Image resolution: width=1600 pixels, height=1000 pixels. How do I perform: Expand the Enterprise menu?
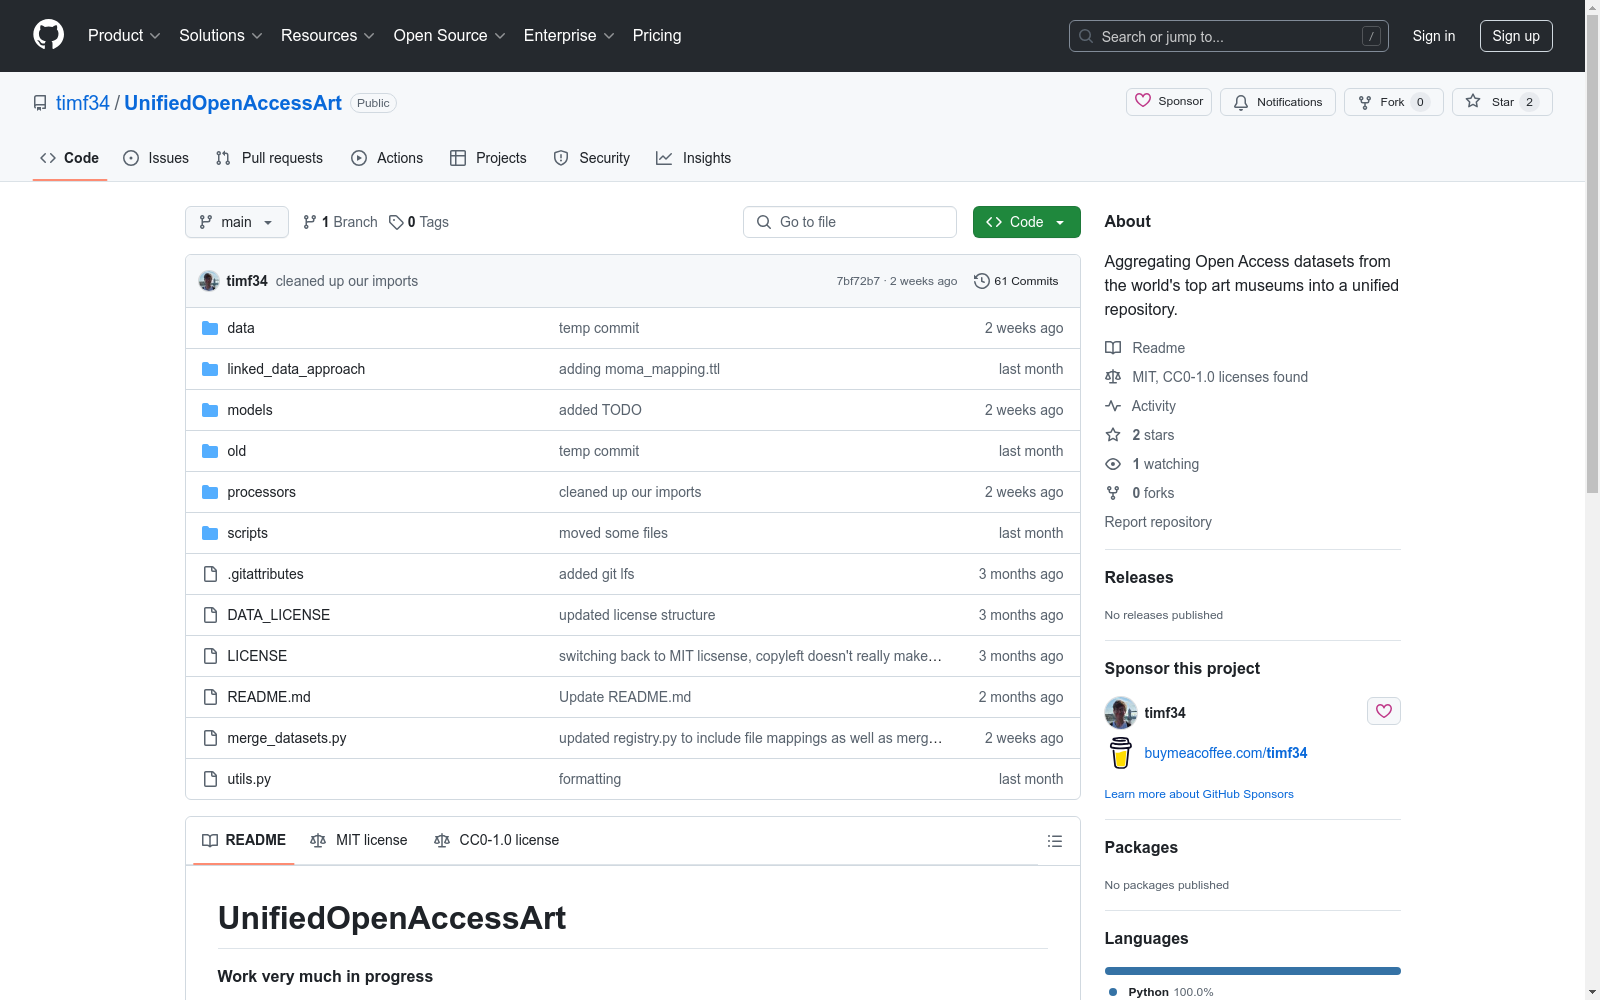coord(569,36)
